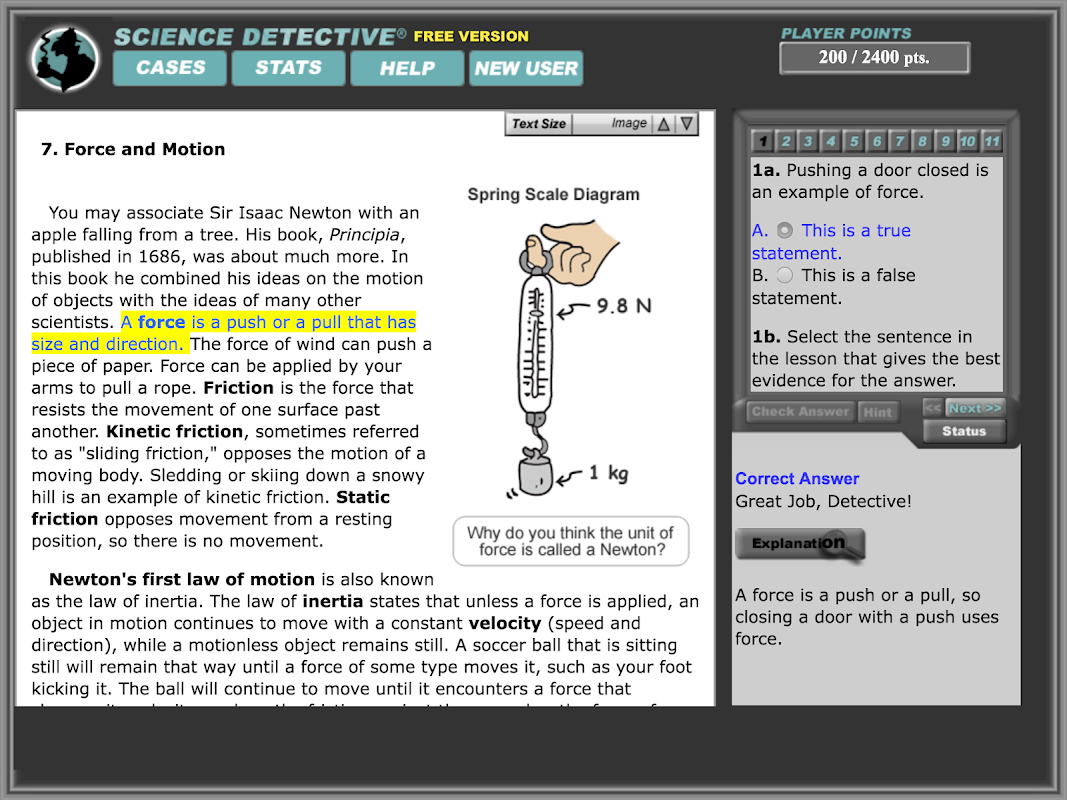Click the highlighted force definition sentence
The image size is (1067, 800).
[x=224, y=333]
